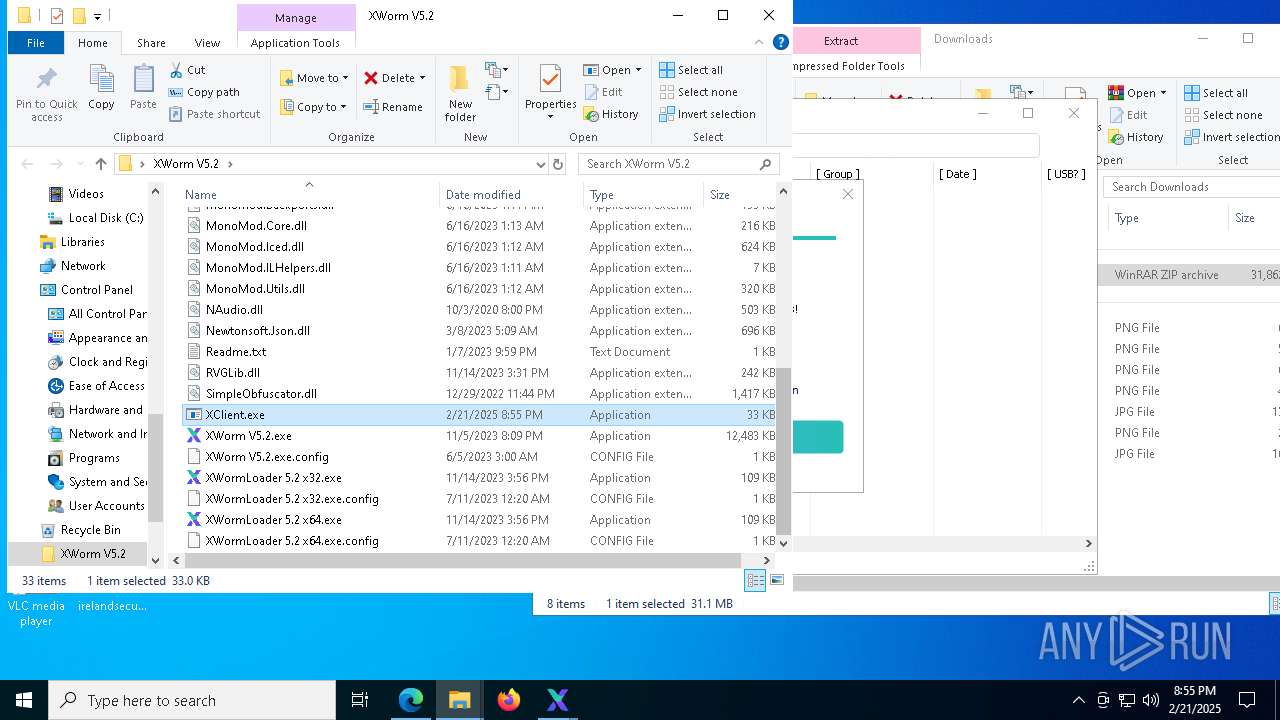Click the Cut scissors command
The width and height of the screenshot is (1280, 720).
click(x=187, y=70)
